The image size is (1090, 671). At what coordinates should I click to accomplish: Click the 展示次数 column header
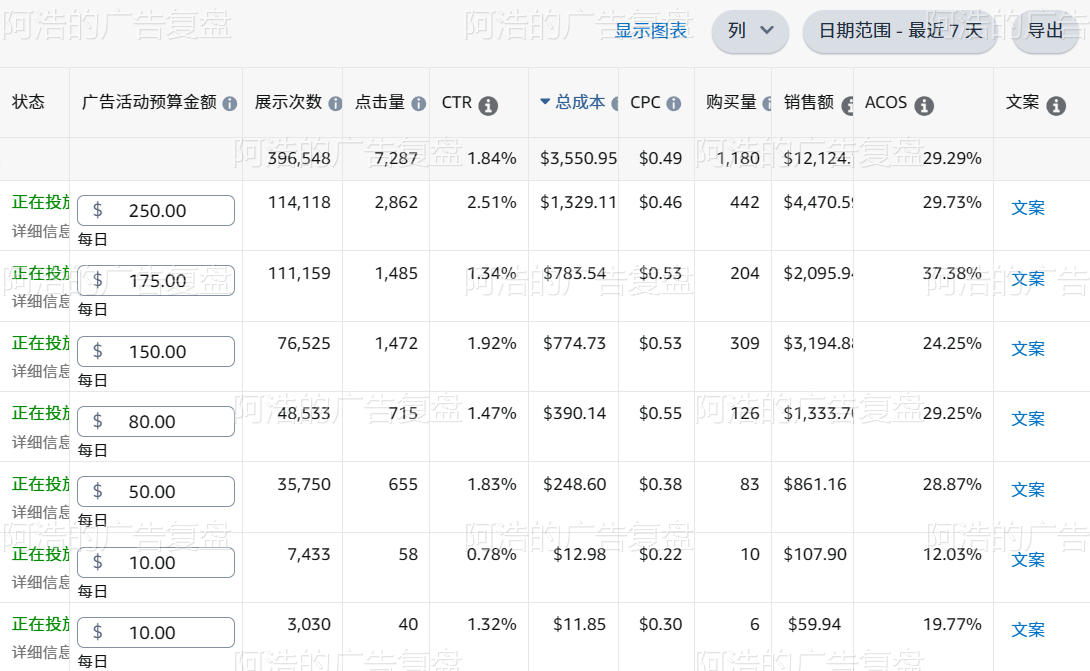tap(288, 102)
